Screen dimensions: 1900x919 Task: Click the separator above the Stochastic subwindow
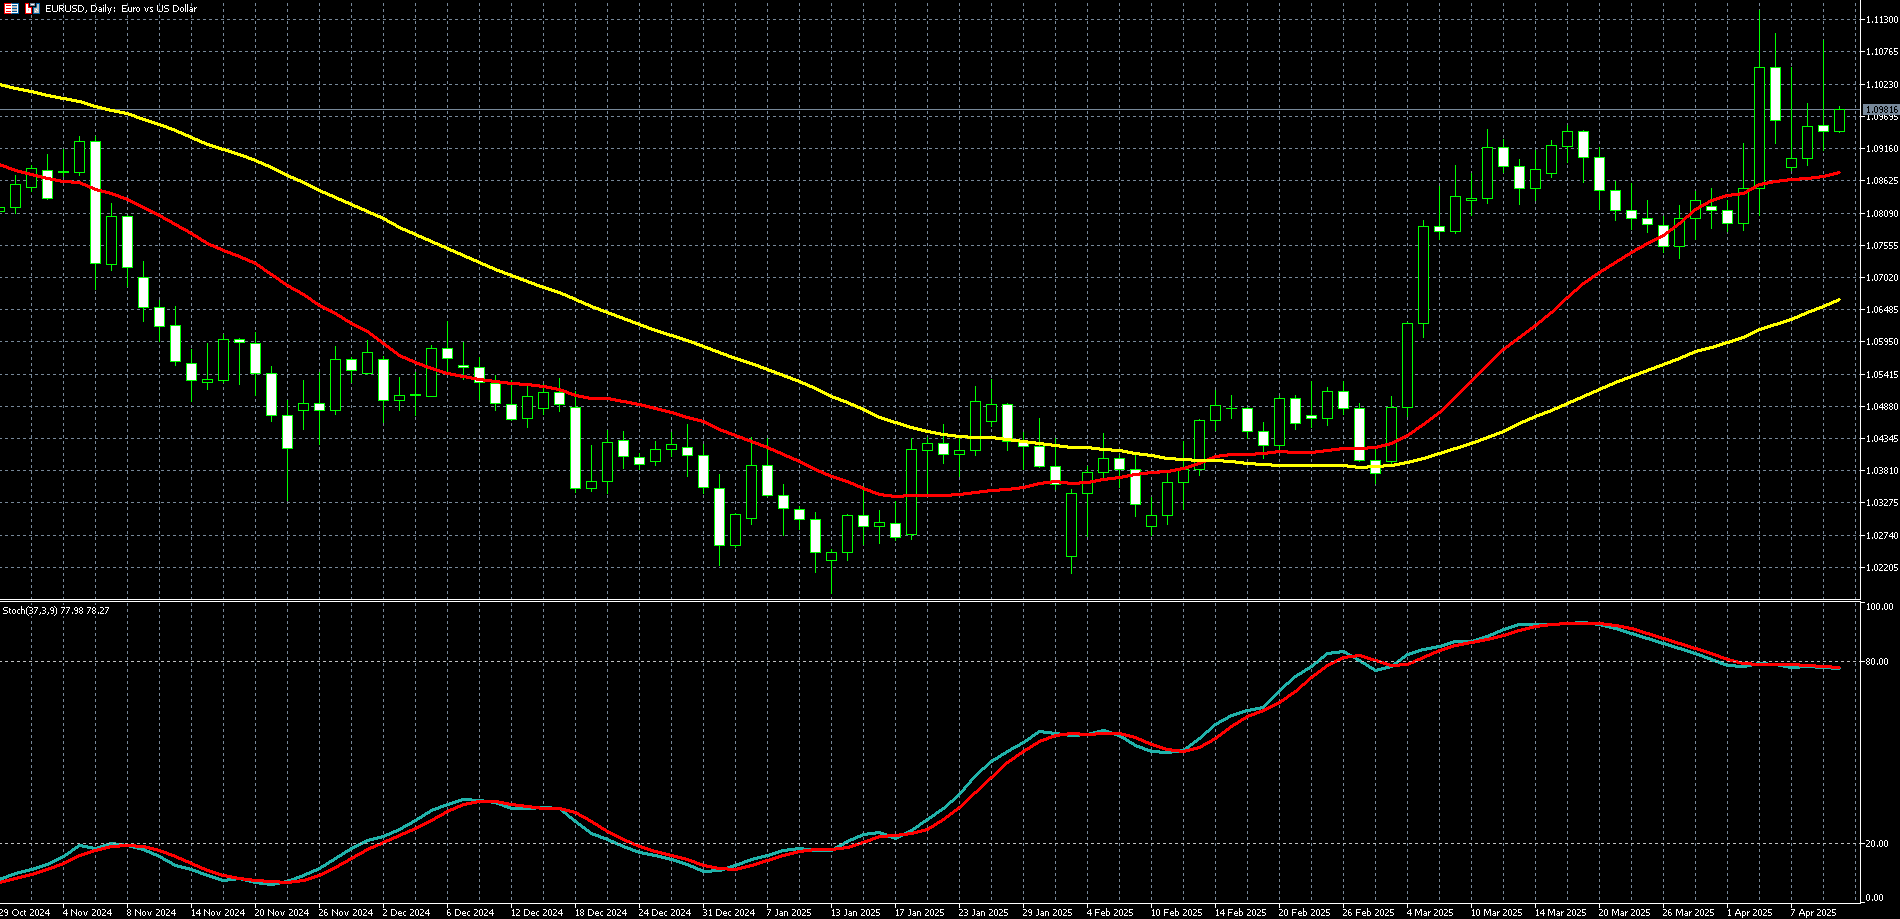(930, 600)
